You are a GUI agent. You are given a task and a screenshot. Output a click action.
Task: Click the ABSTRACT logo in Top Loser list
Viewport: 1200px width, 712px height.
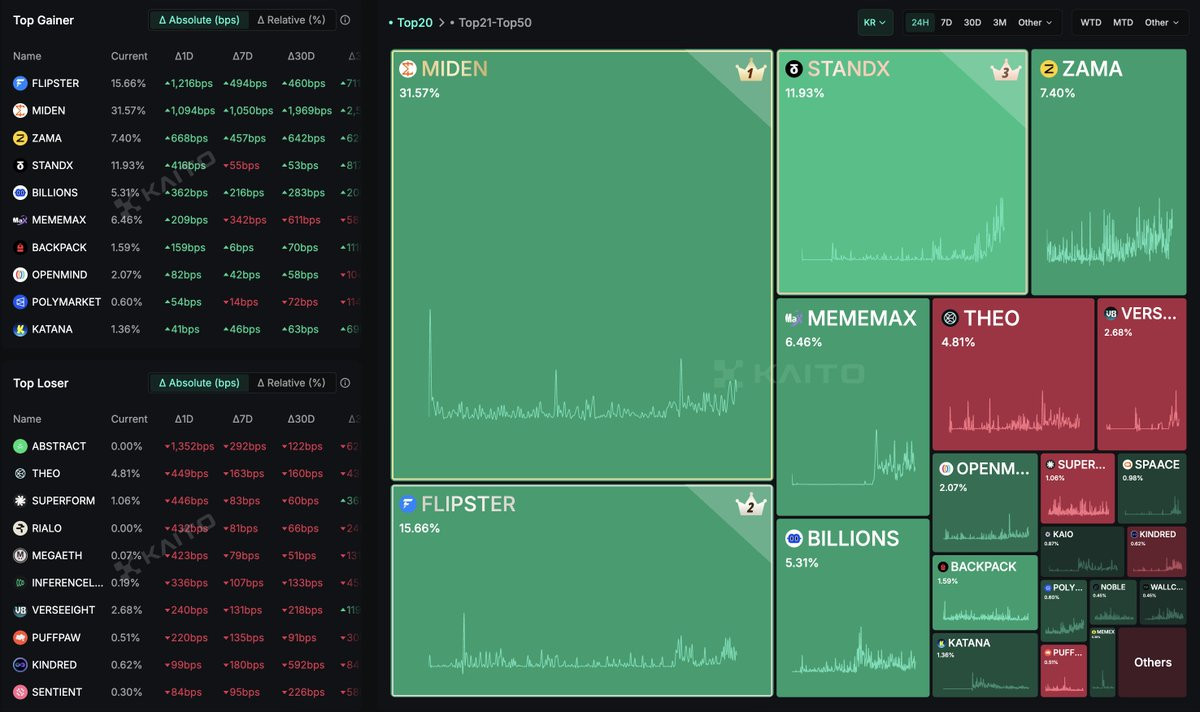pyautogui.click(x=20, y=446)
